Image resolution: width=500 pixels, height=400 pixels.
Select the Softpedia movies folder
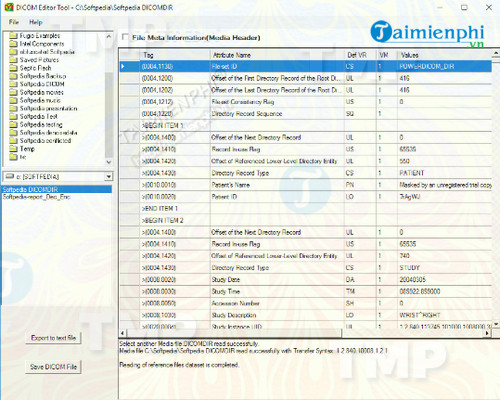36,92
